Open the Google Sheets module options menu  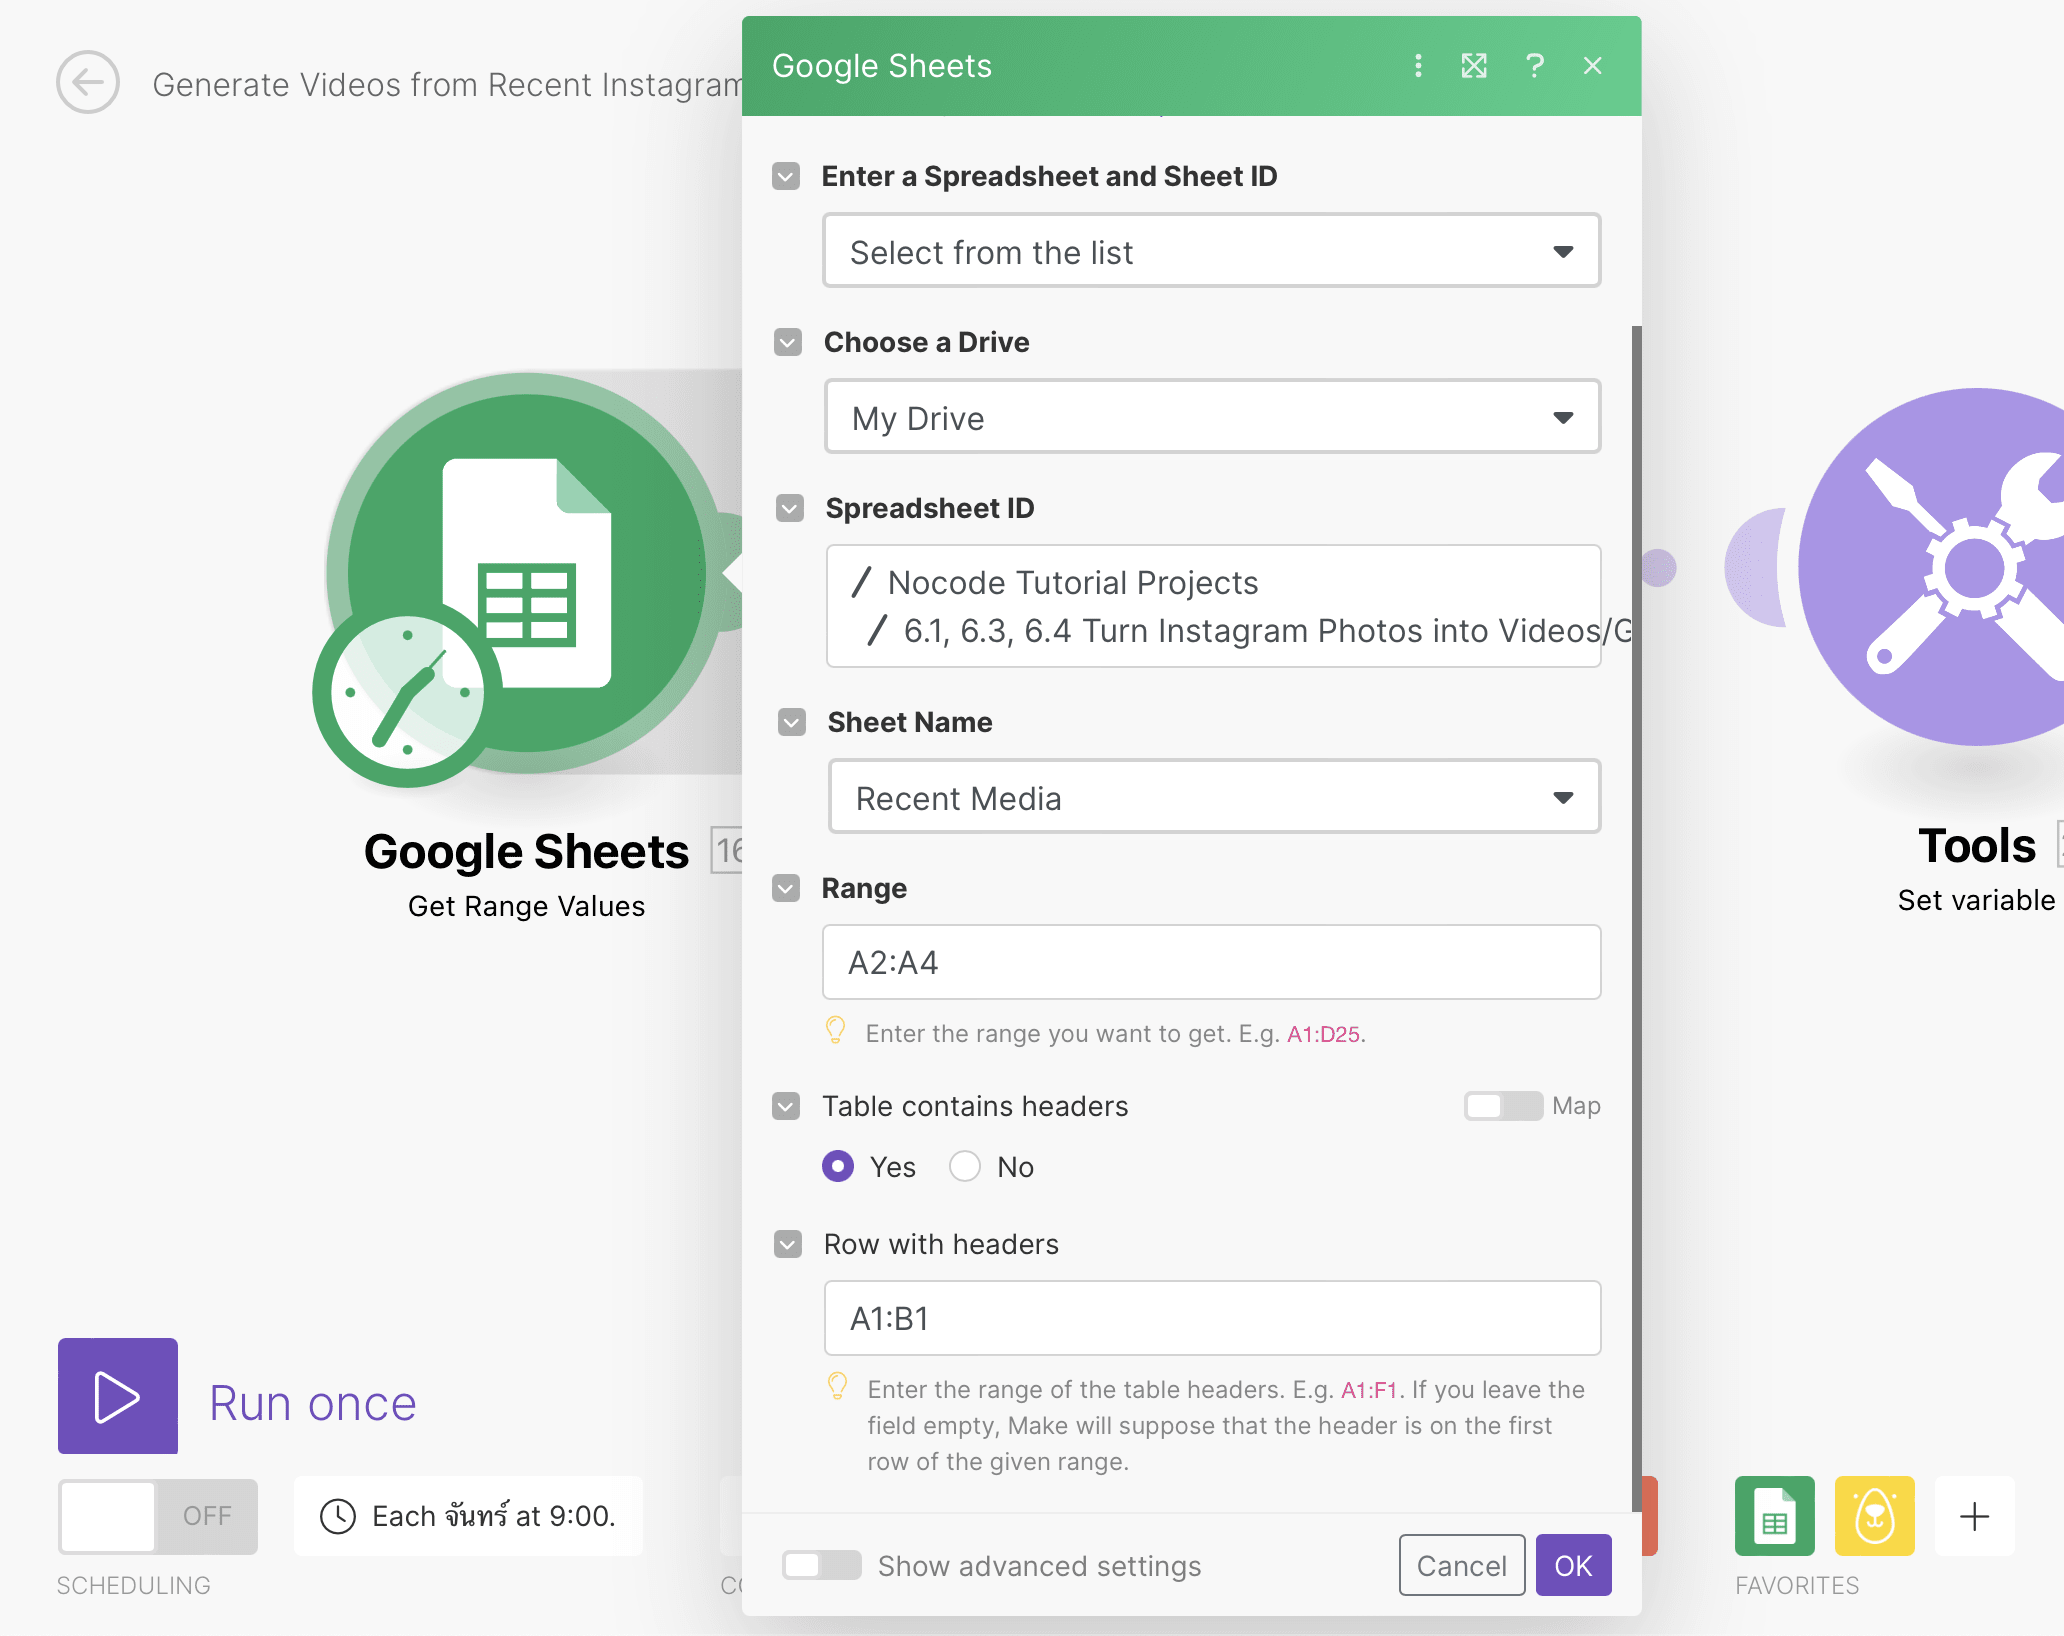tap(1418, 66)
